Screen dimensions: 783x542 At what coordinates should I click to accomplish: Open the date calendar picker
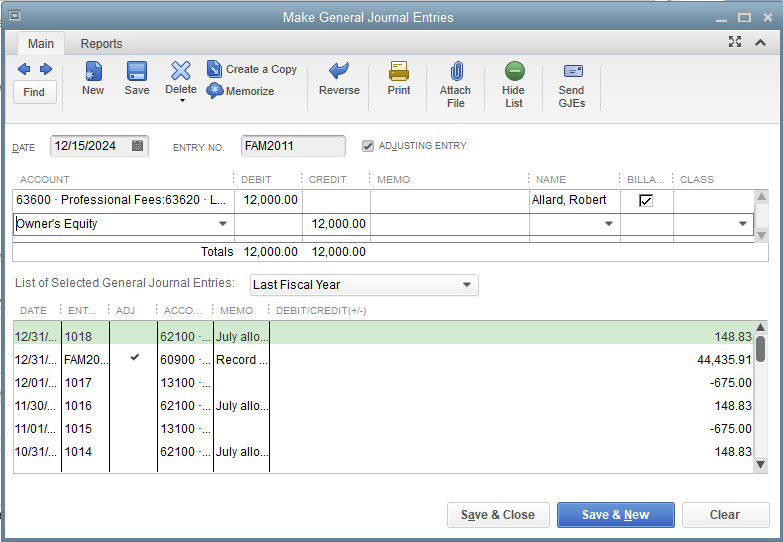click(137, 146)
